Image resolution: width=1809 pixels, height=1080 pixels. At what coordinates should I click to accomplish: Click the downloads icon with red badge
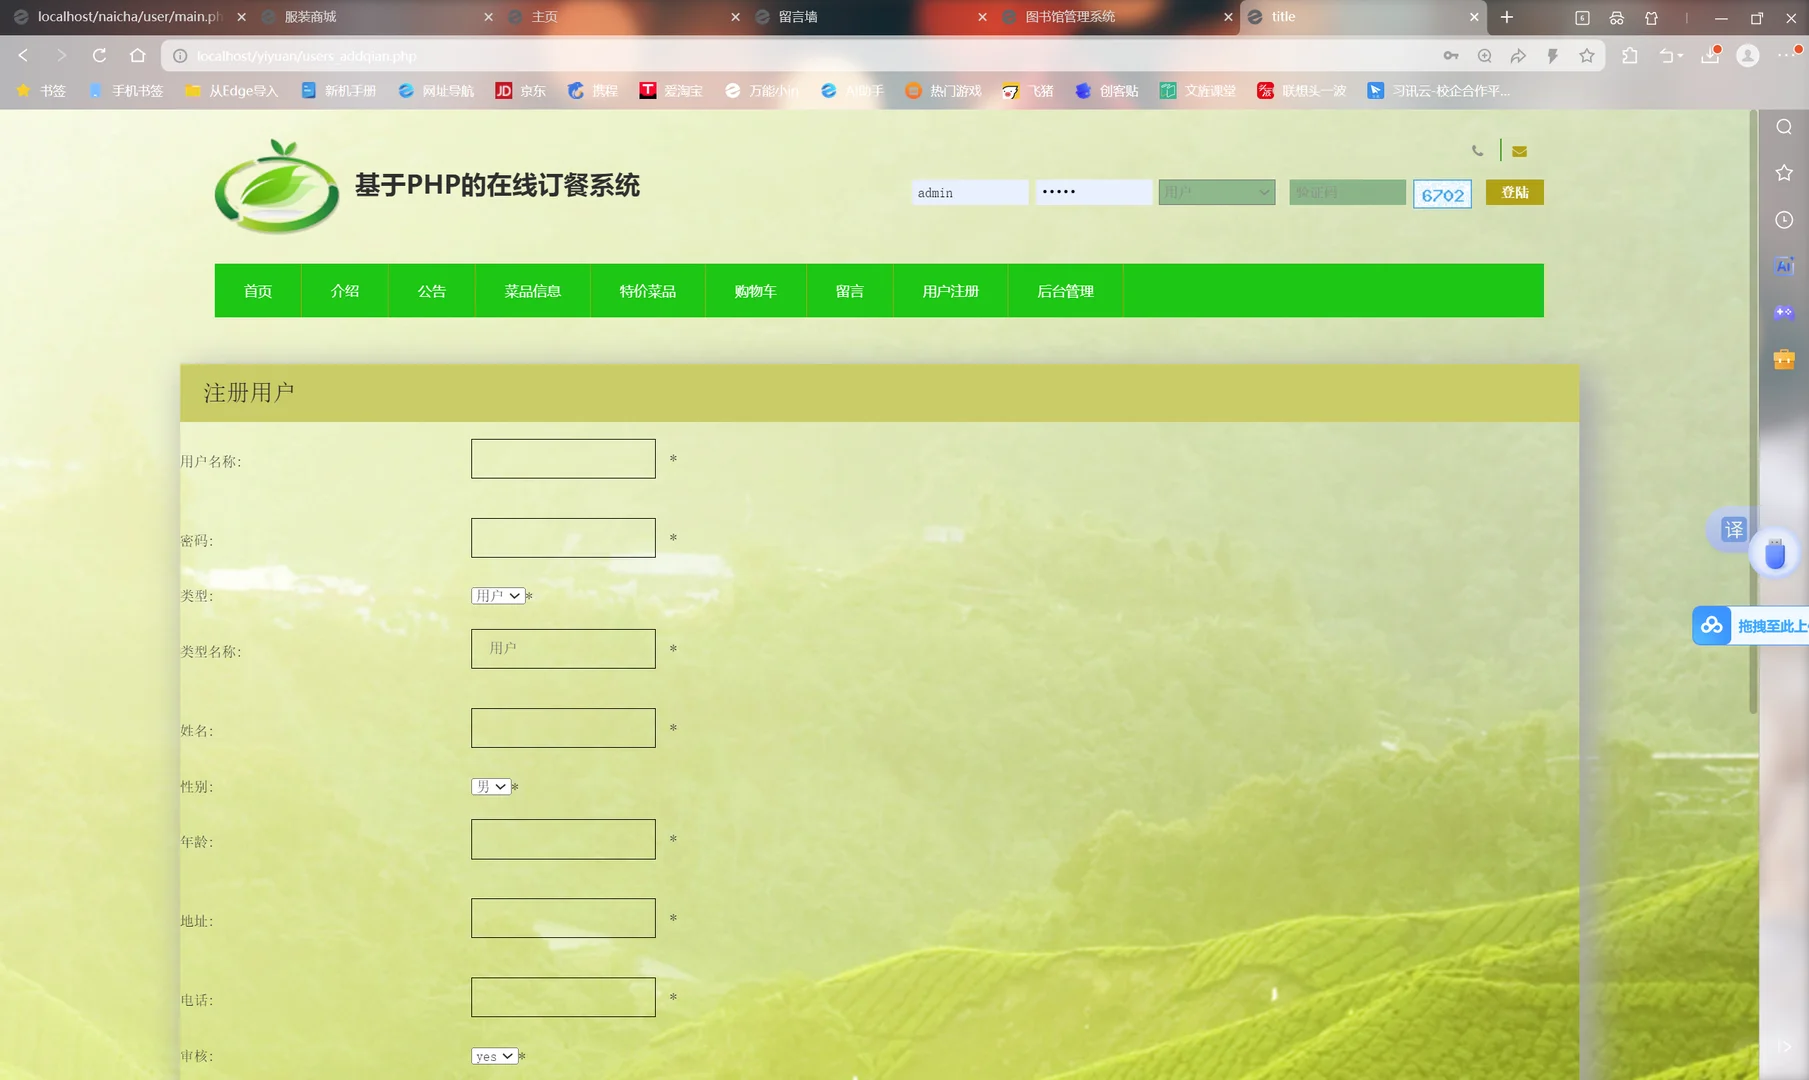(x=1708, y=56)
